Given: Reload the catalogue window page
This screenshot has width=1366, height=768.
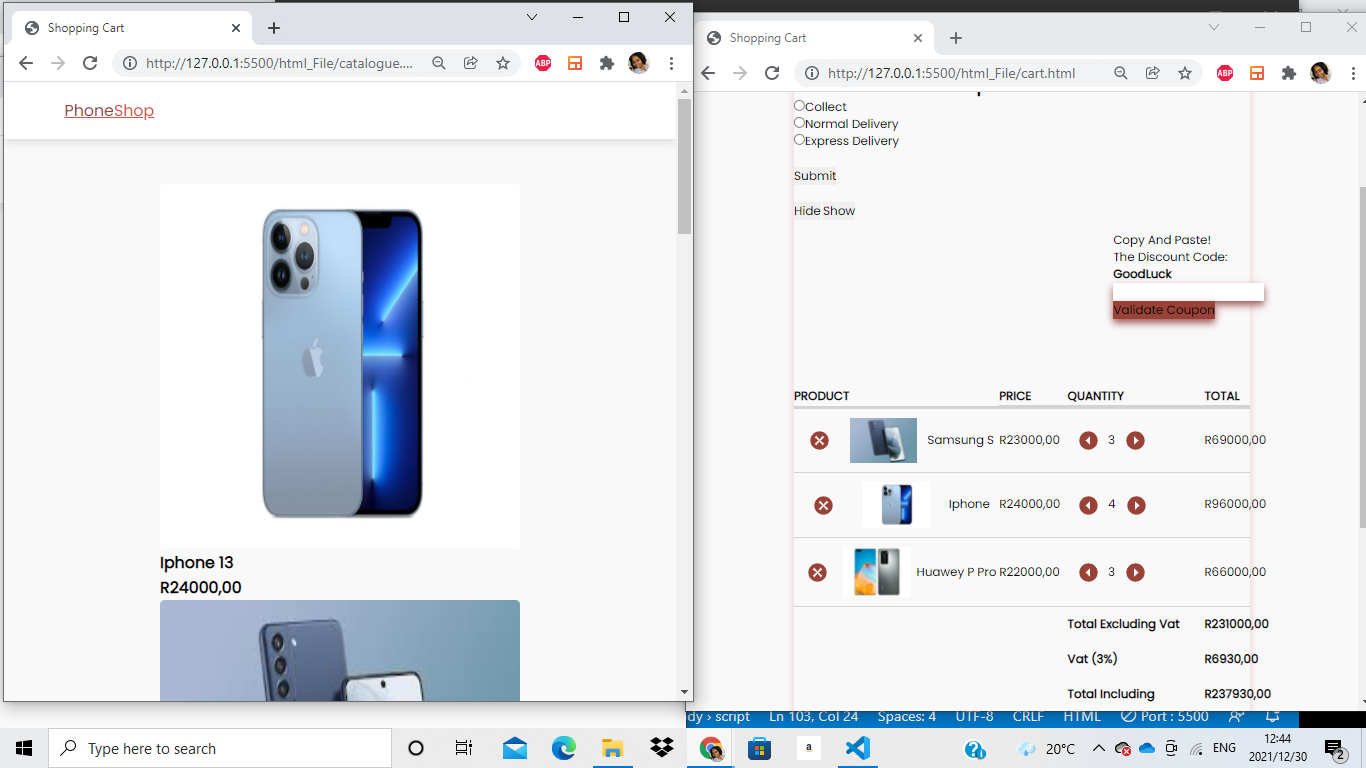Looking at the screenshot, I should [x=90, y=63].
